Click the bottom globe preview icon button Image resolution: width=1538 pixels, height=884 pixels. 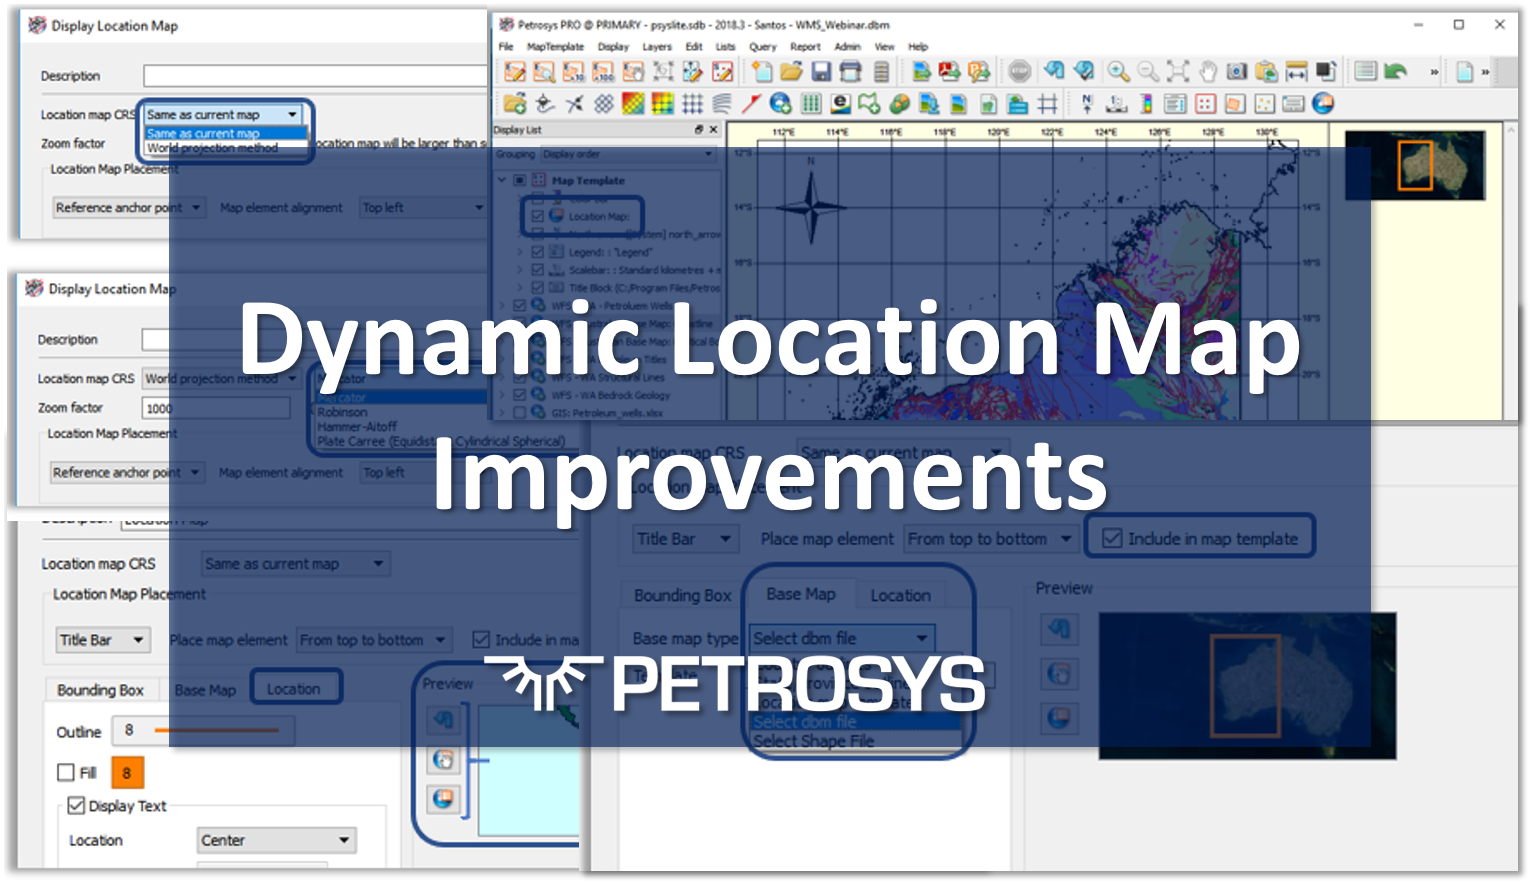(443, 798)
